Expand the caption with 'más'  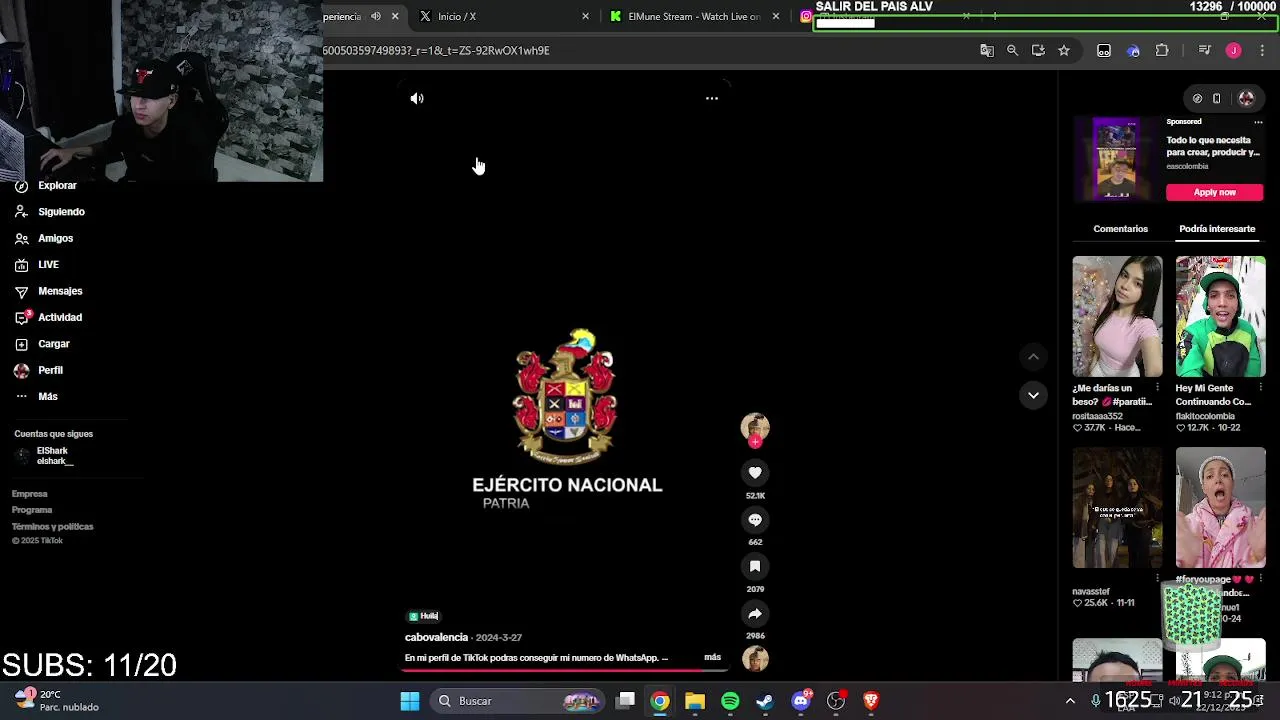tap(712, 657)
